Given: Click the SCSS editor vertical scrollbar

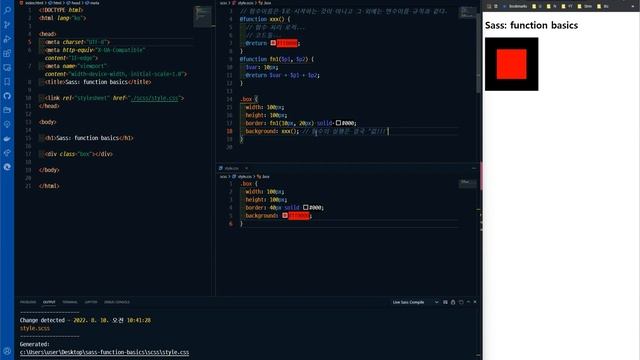Looking at the screenshot, I should coord(479,52).
